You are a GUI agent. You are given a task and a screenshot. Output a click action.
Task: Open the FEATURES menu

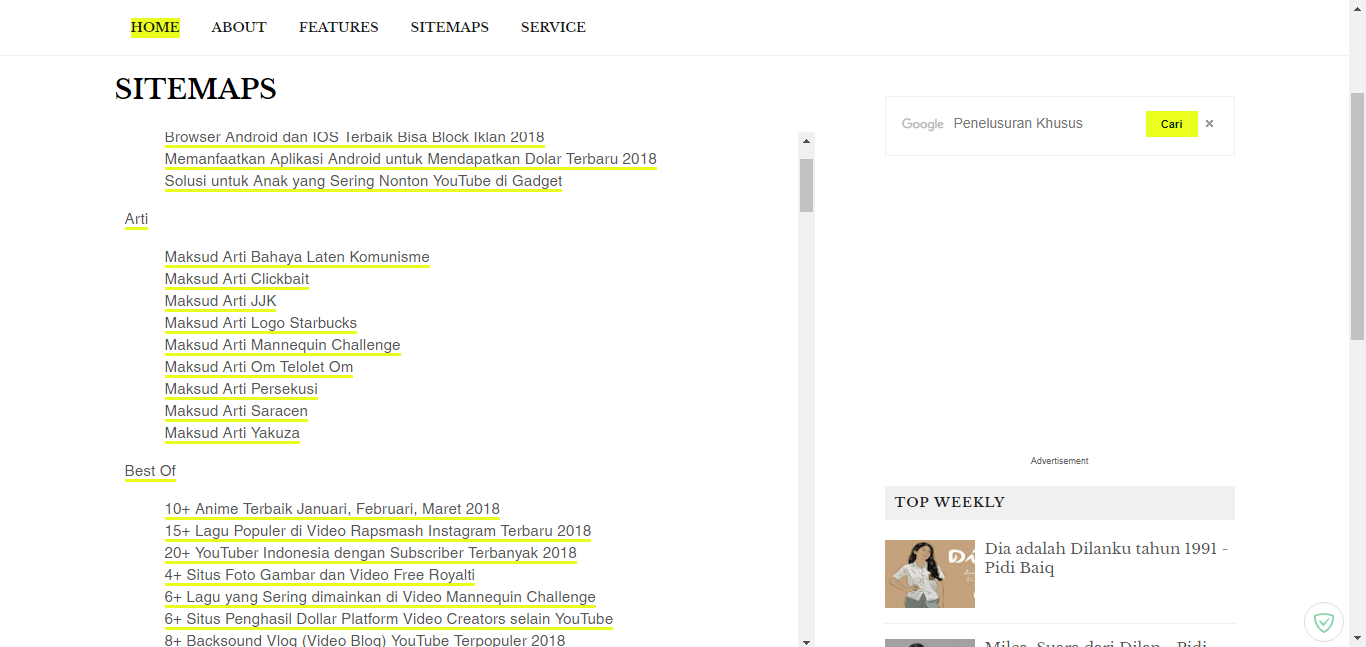point(338,27)
